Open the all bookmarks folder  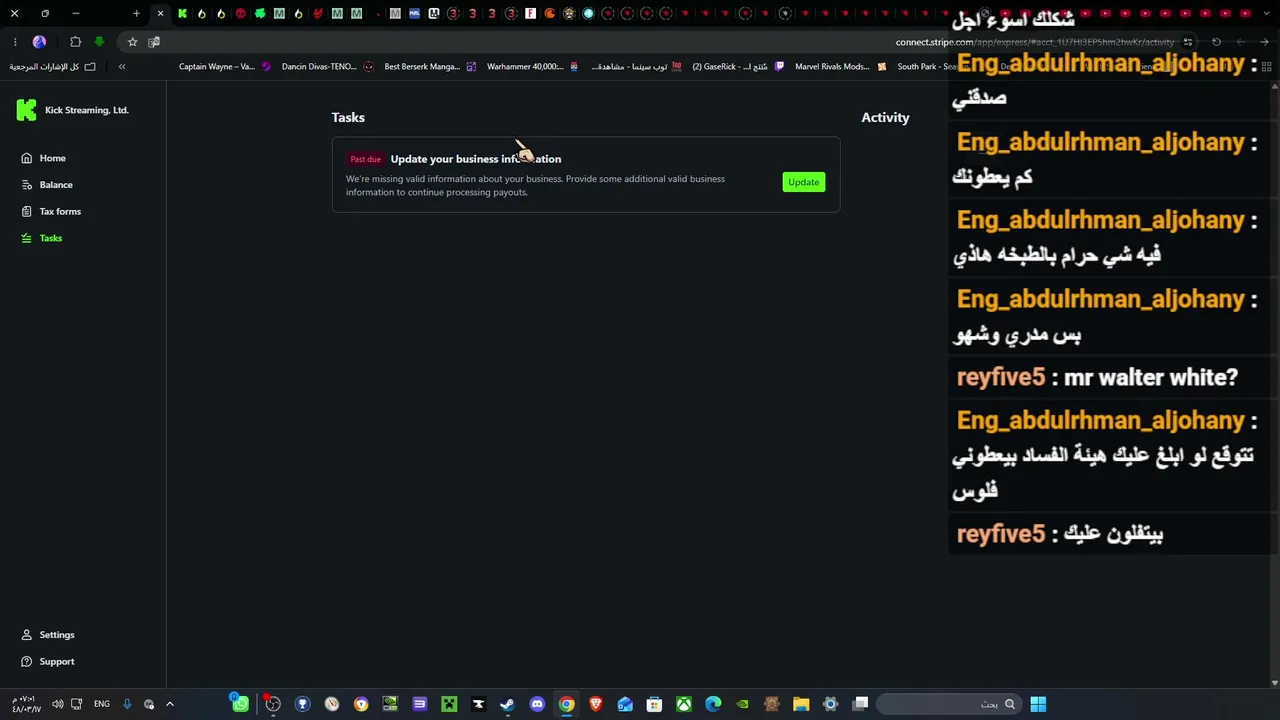53,67
